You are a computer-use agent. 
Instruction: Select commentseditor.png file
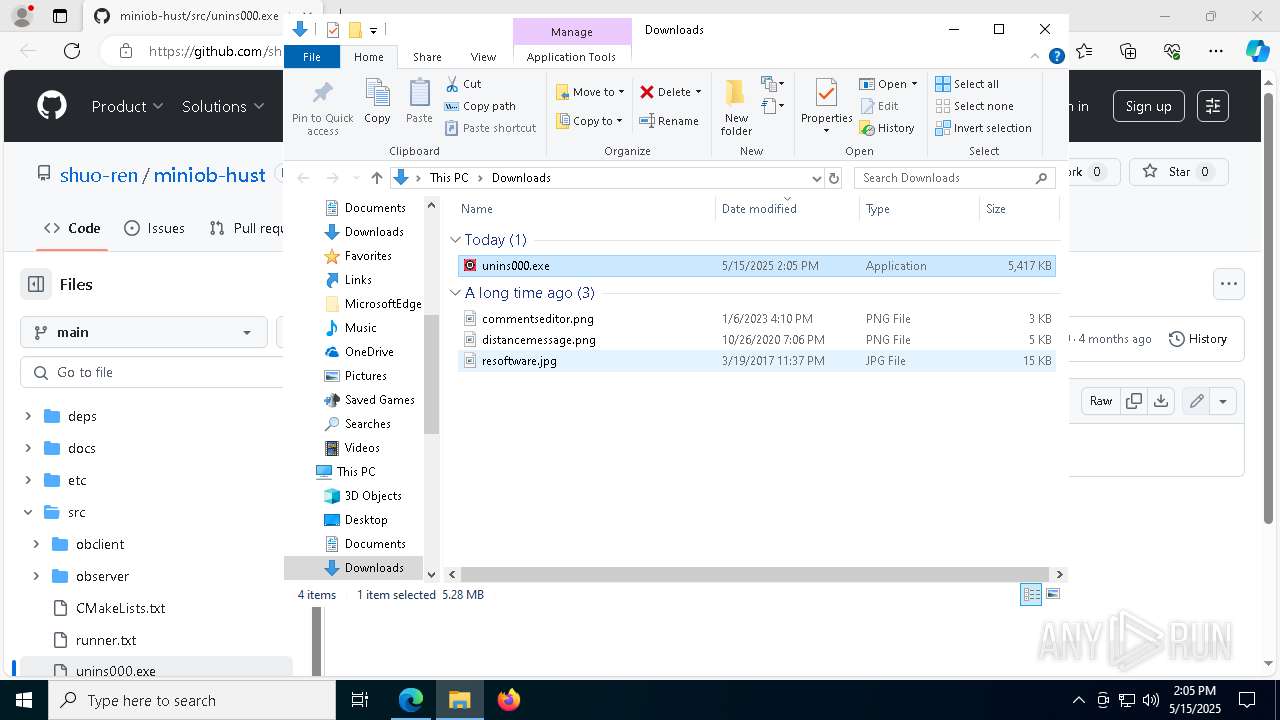click(756, 319)
